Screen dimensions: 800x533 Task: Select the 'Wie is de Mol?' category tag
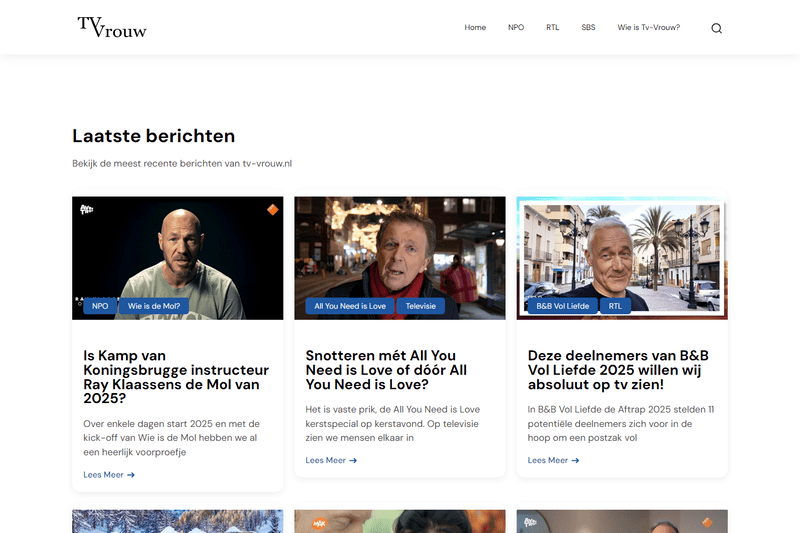click(x=153, y=306)
